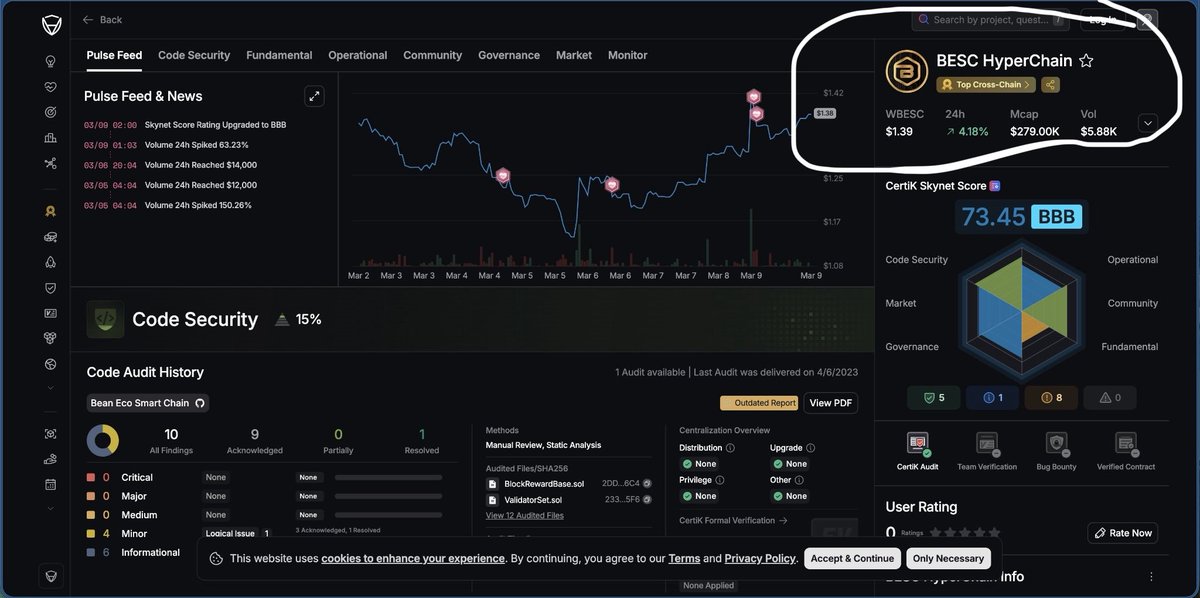The height and width of the screenshot is (598, 1200).
Task: Copy the BlockRewardBase.sol hash
Action: pos(647,483)
